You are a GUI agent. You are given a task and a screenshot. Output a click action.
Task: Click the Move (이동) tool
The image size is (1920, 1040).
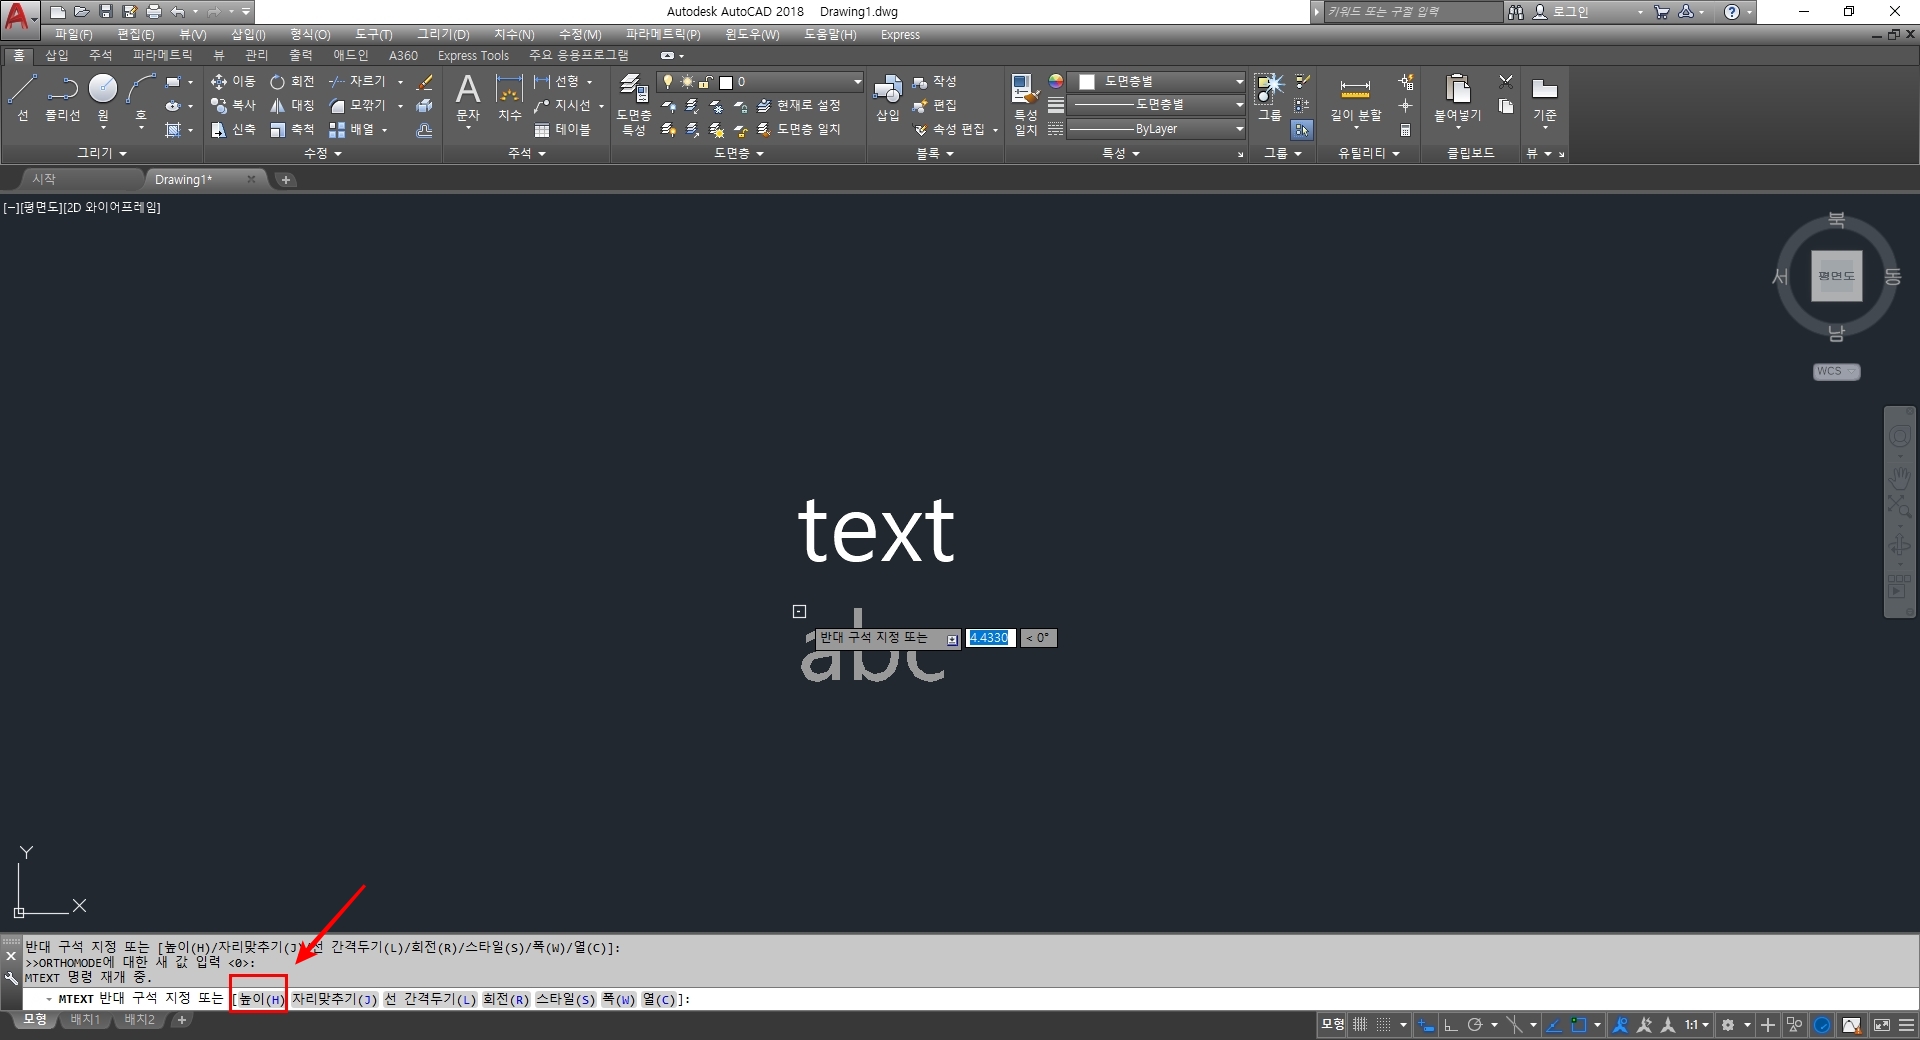tap(233, 82)
